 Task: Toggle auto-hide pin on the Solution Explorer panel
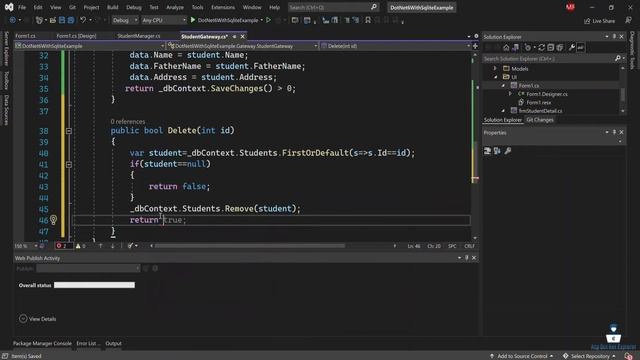614,36
